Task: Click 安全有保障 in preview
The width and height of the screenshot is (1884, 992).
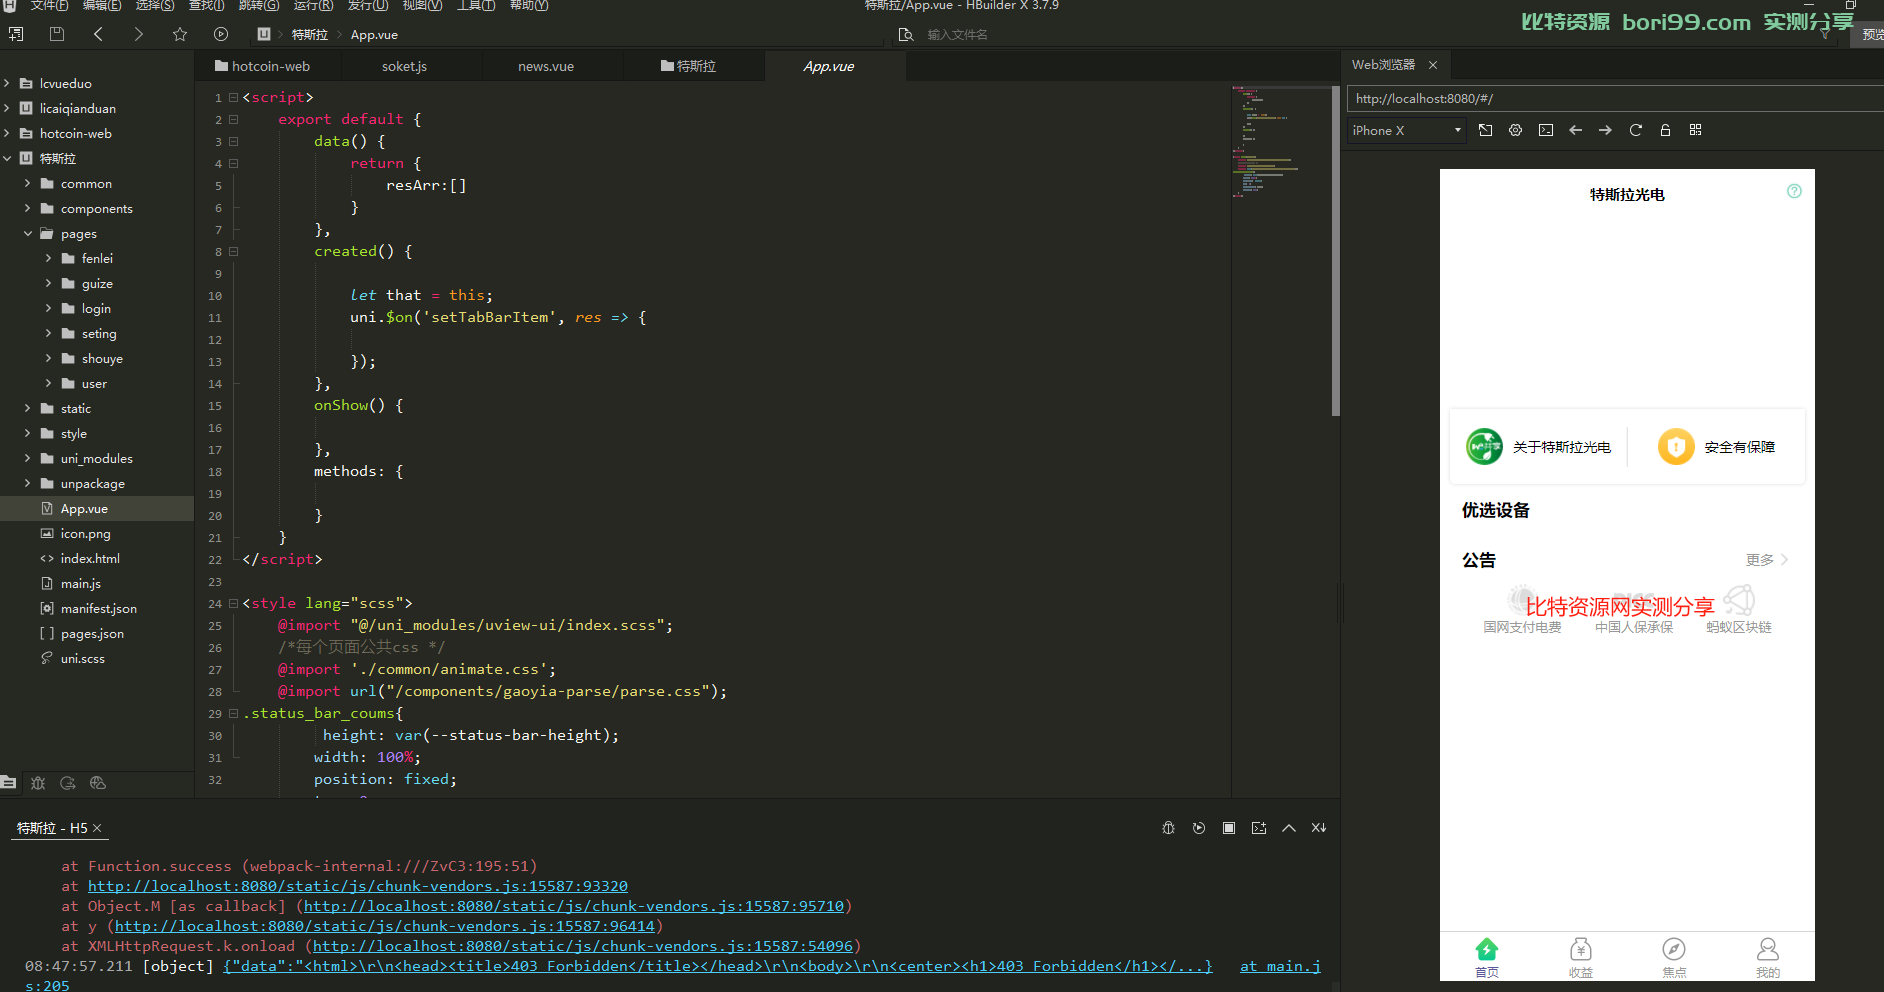Action: [1716, 447]
